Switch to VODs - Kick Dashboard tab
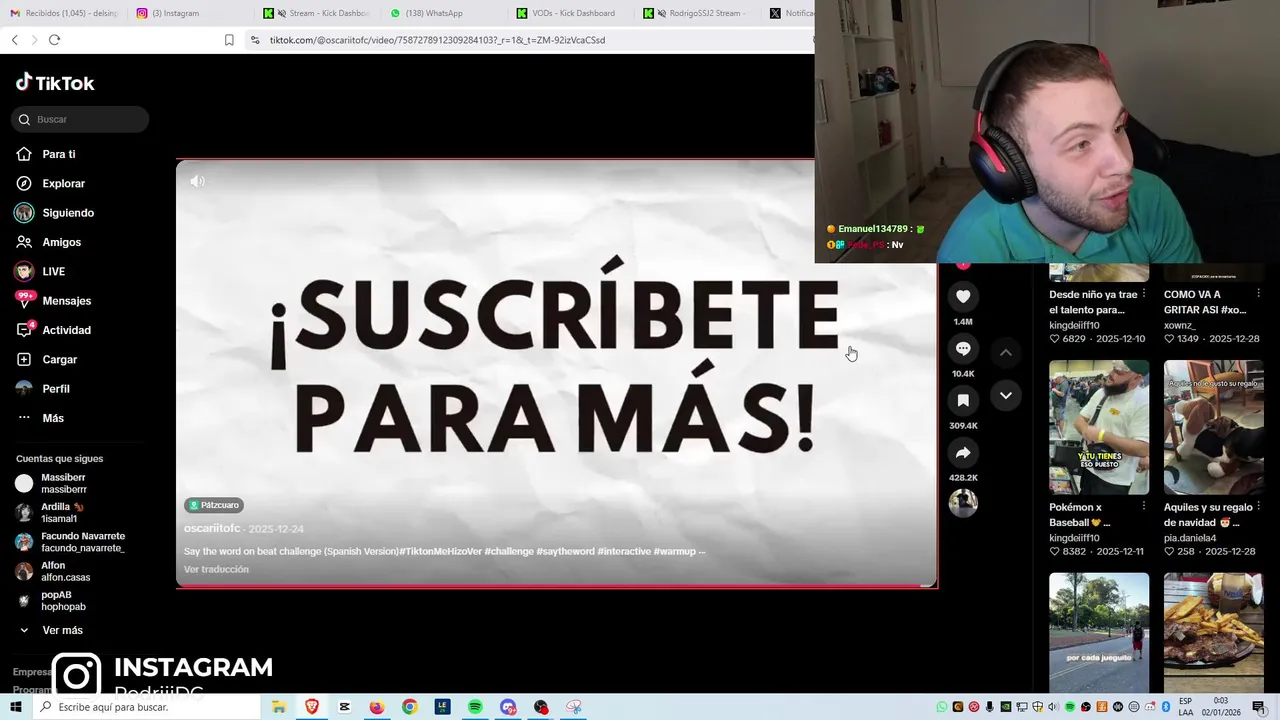 567,13
